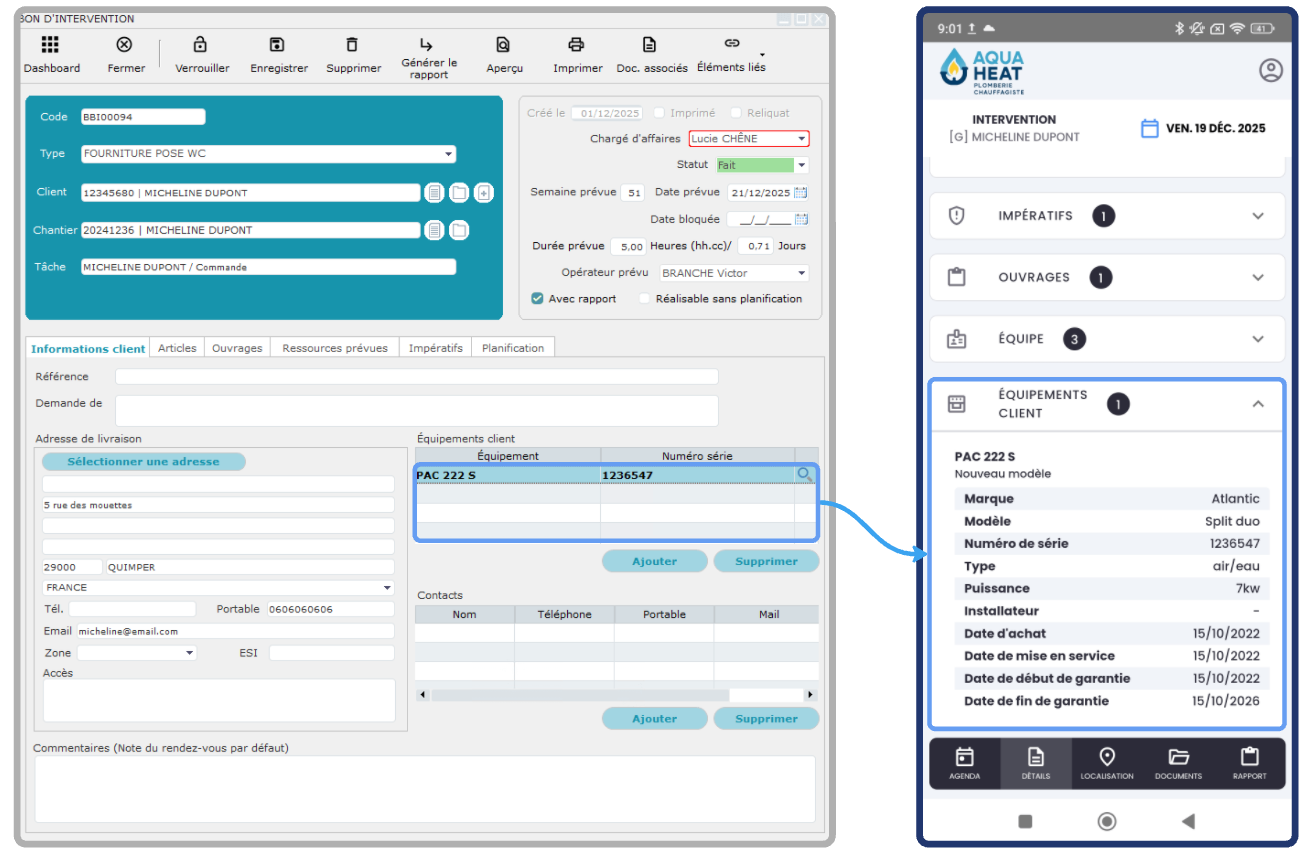Open the Dashboard from the toolbar
1311x860 pixels.
pyautogui.click(x=50, y=45)
